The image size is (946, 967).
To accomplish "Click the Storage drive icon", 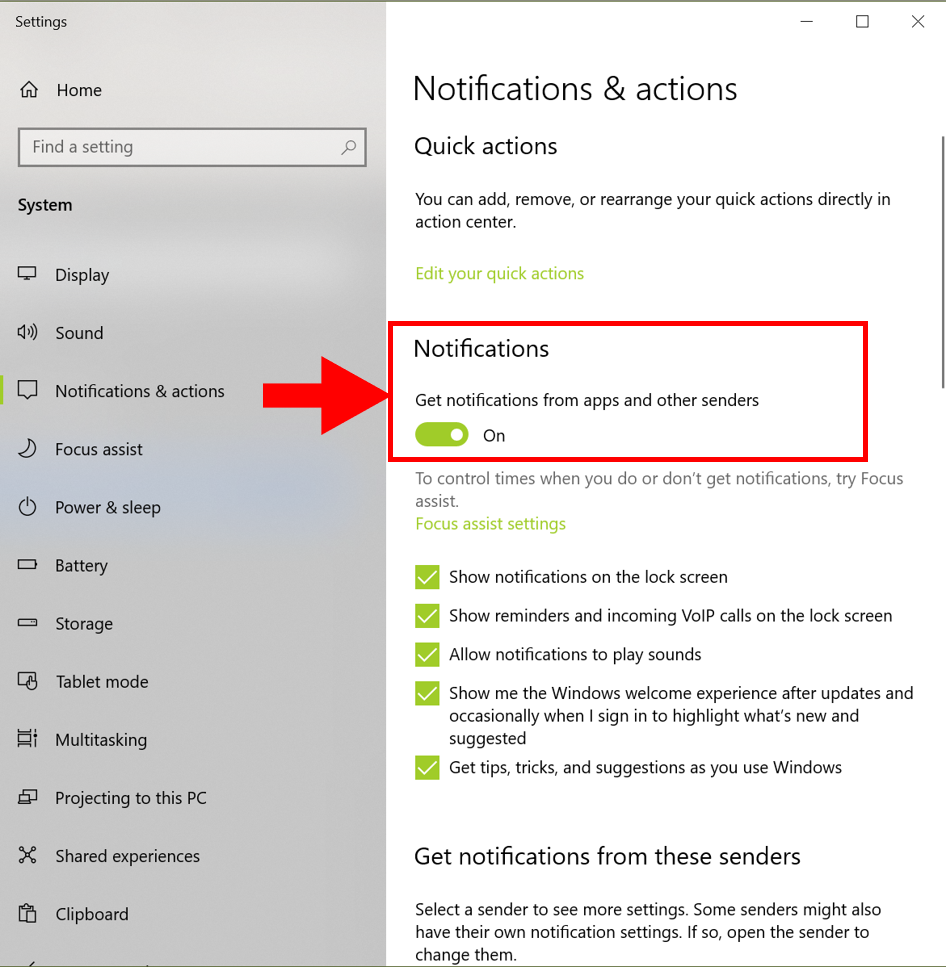I will [x=27, y=623].
